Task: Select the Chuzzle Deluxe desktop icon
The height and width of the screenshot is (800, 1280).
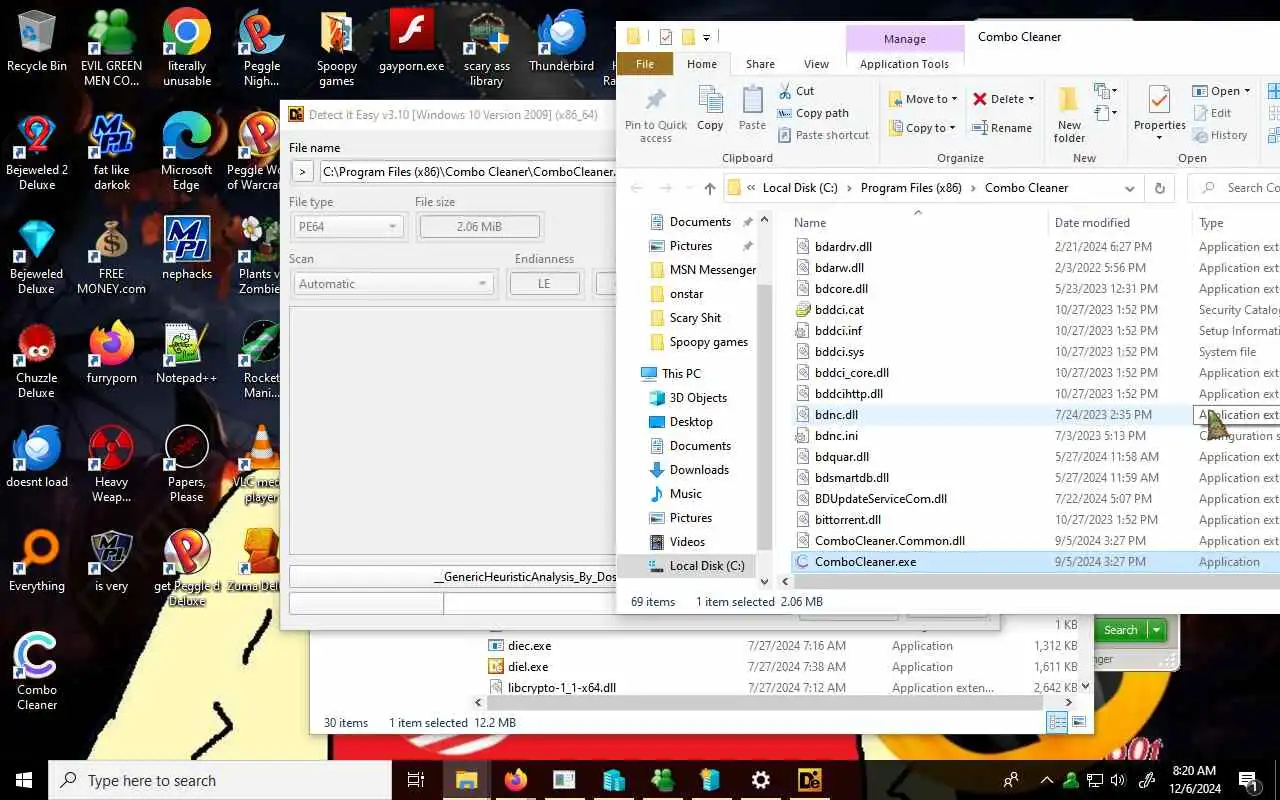Action: click(37, 360)
